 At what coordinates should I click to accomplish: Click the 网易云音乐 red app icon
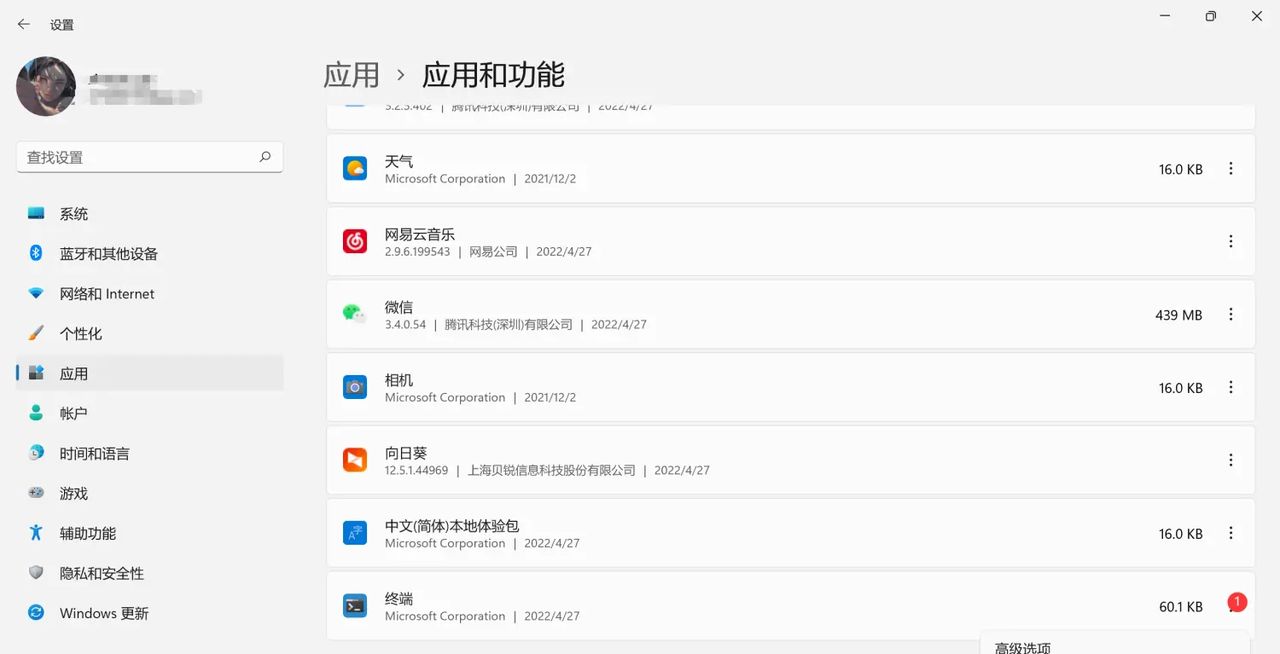(x=355, y=241)
